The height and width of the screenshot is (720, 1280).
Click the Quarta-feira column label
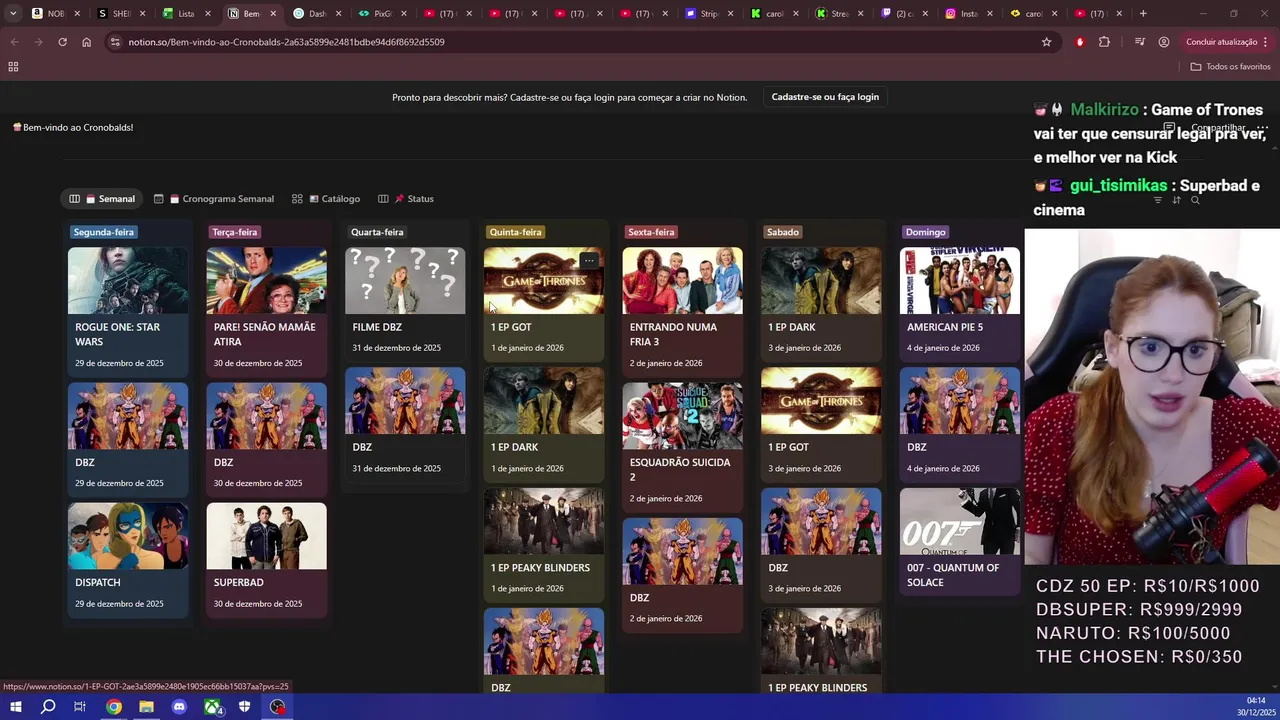[377, 232]
